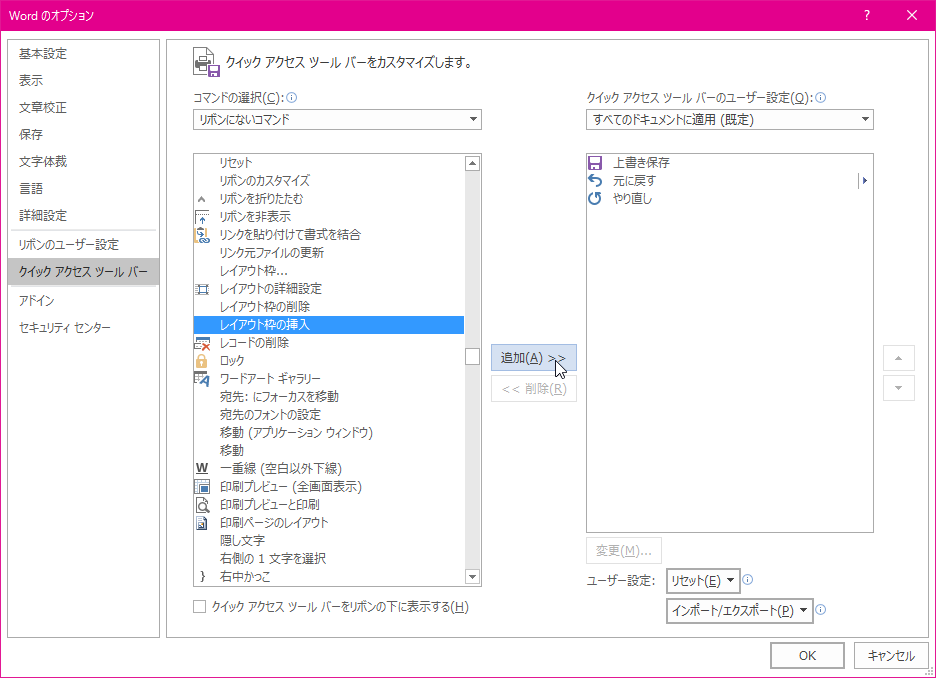The width and height of the screenshot is (936, 678).
Task: Click the 追加(A) >> button
Action: coord(534,358)
